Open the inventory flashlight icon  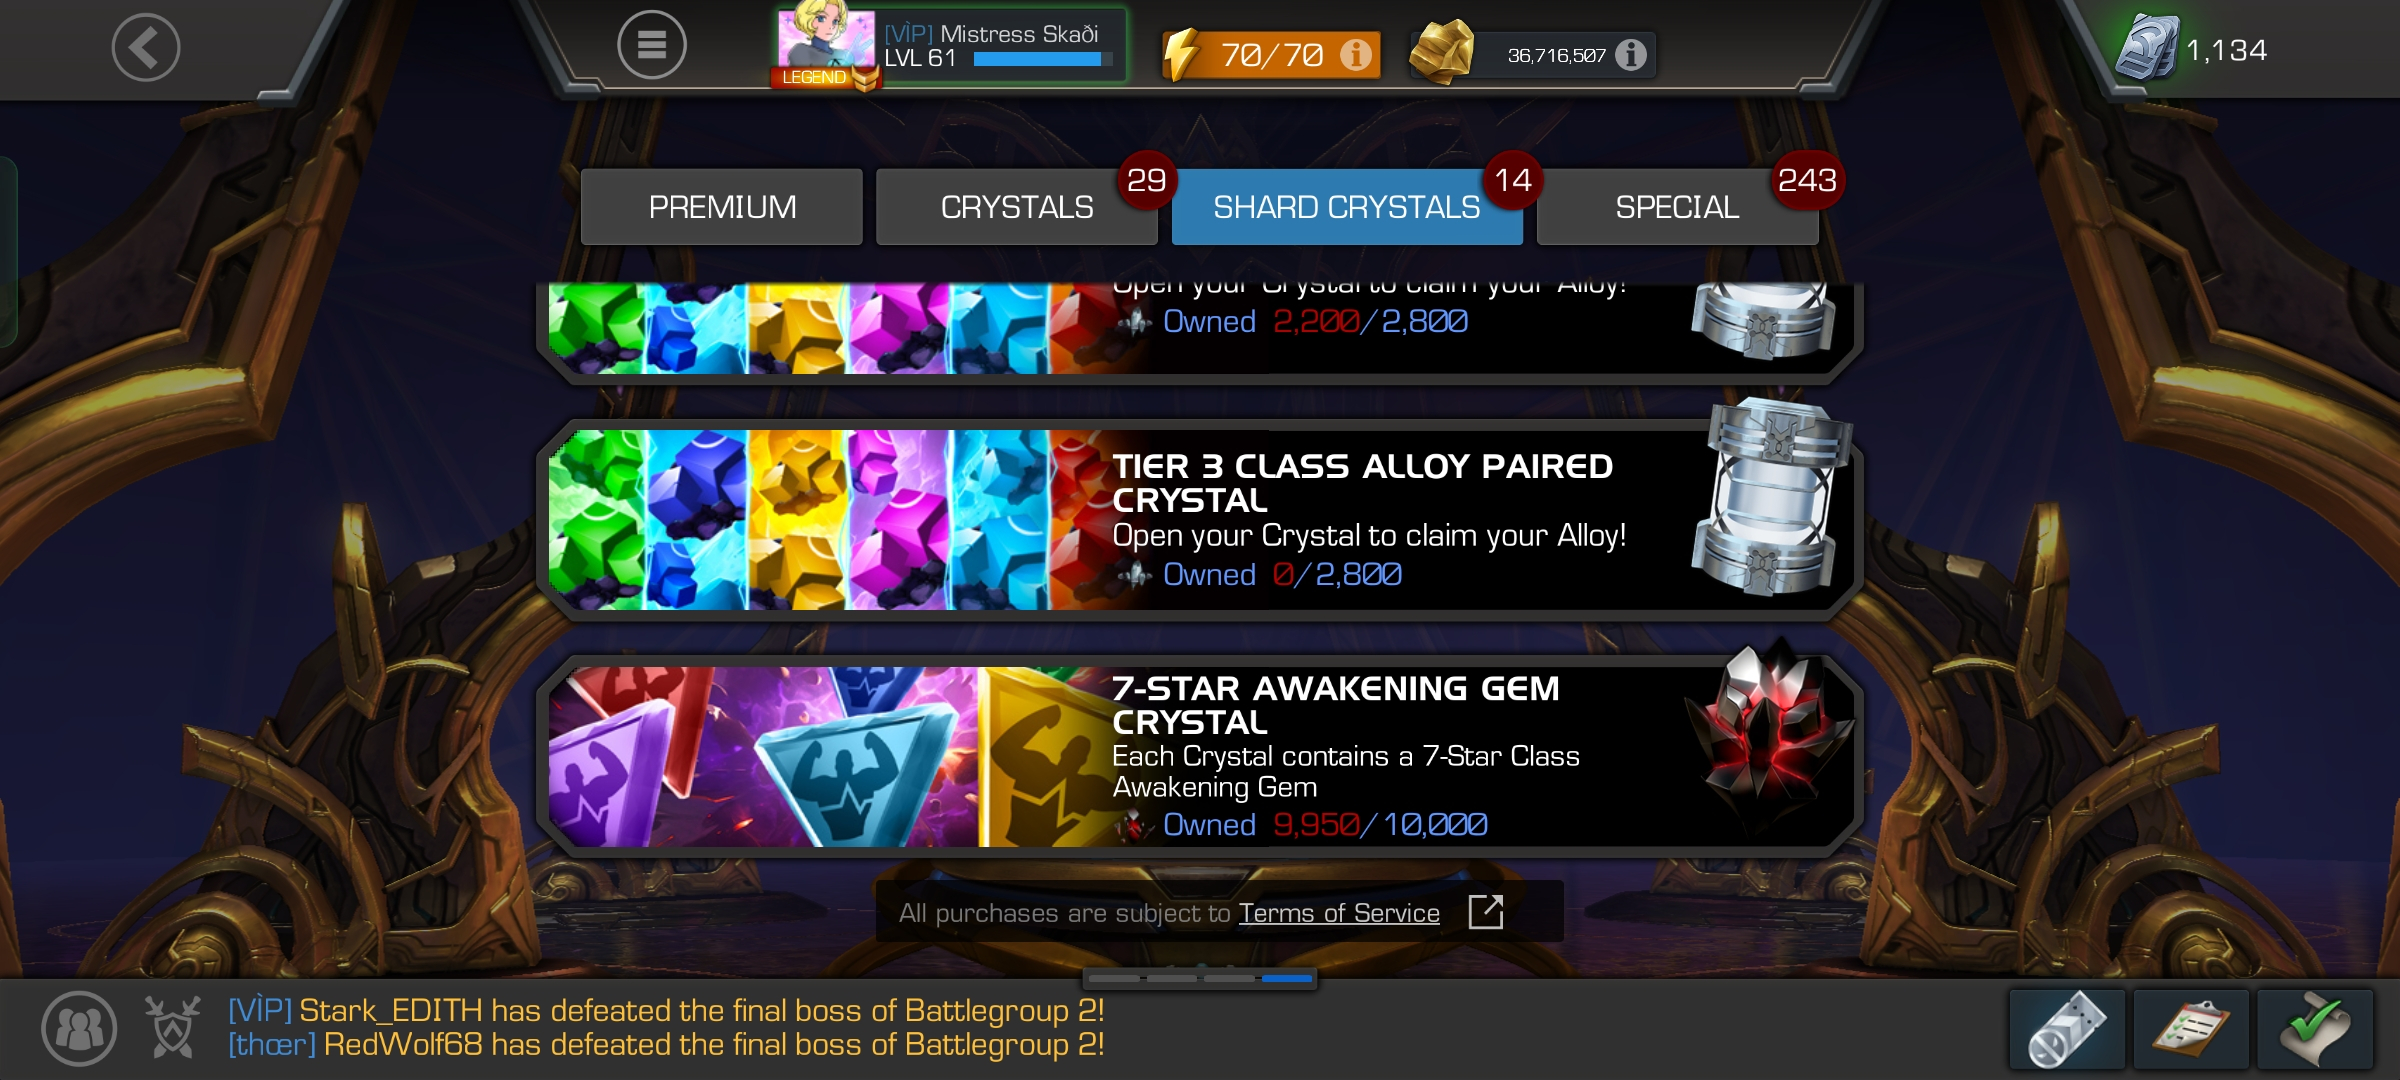[2067, 1029]
